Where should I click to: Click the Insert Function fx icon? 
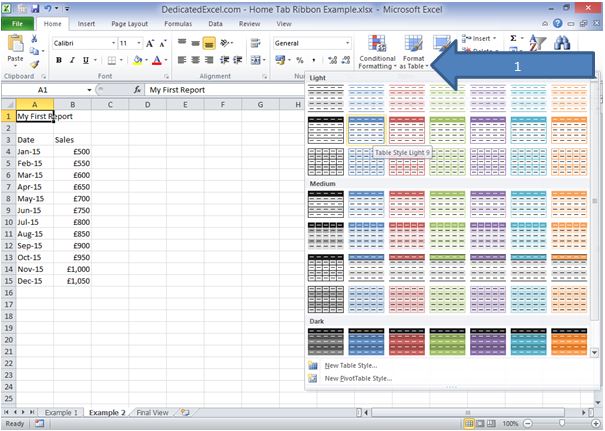tap(137, 90)
